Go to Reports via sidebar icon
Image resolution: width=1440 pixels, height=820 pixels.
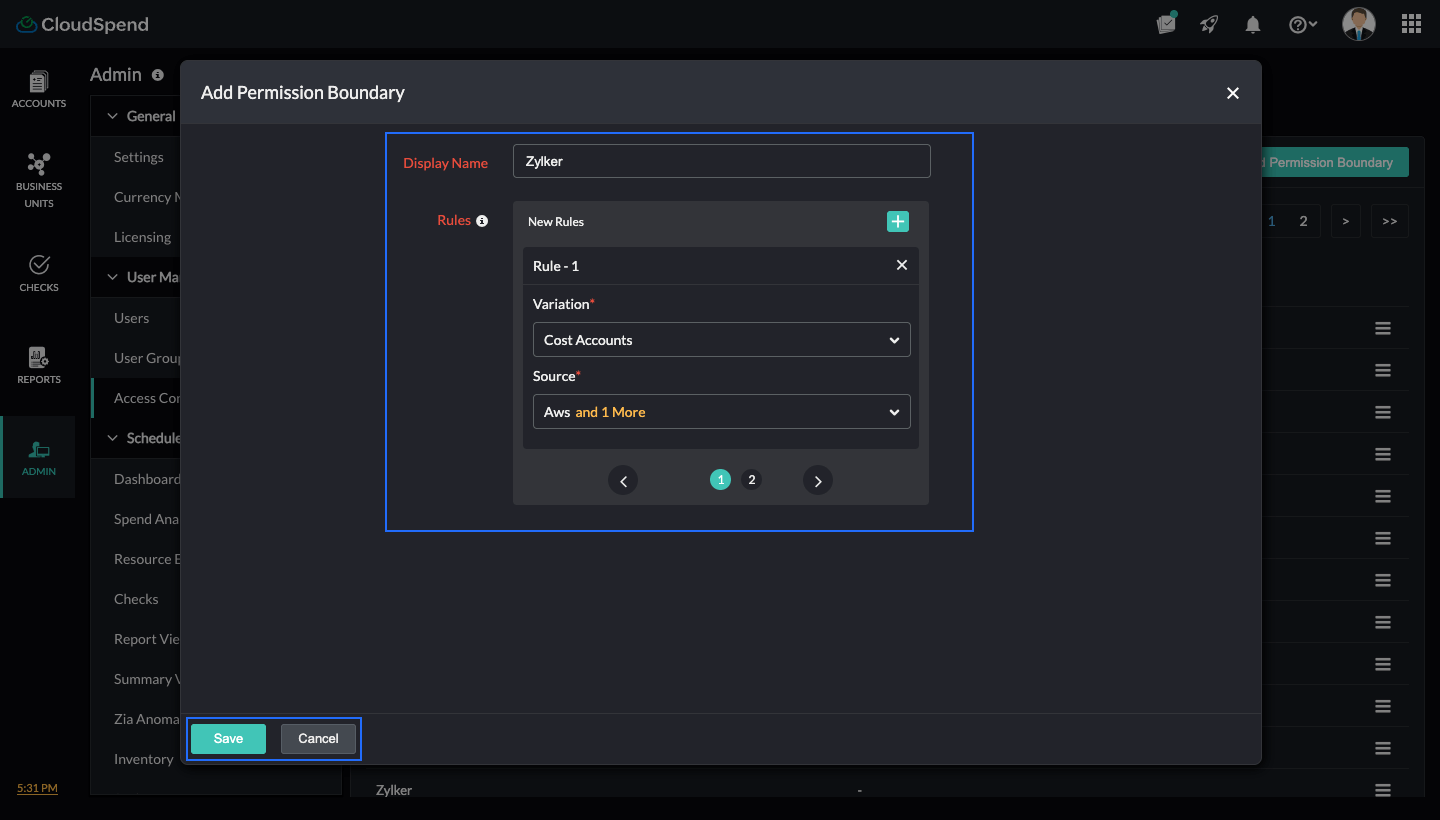(38, 364)
